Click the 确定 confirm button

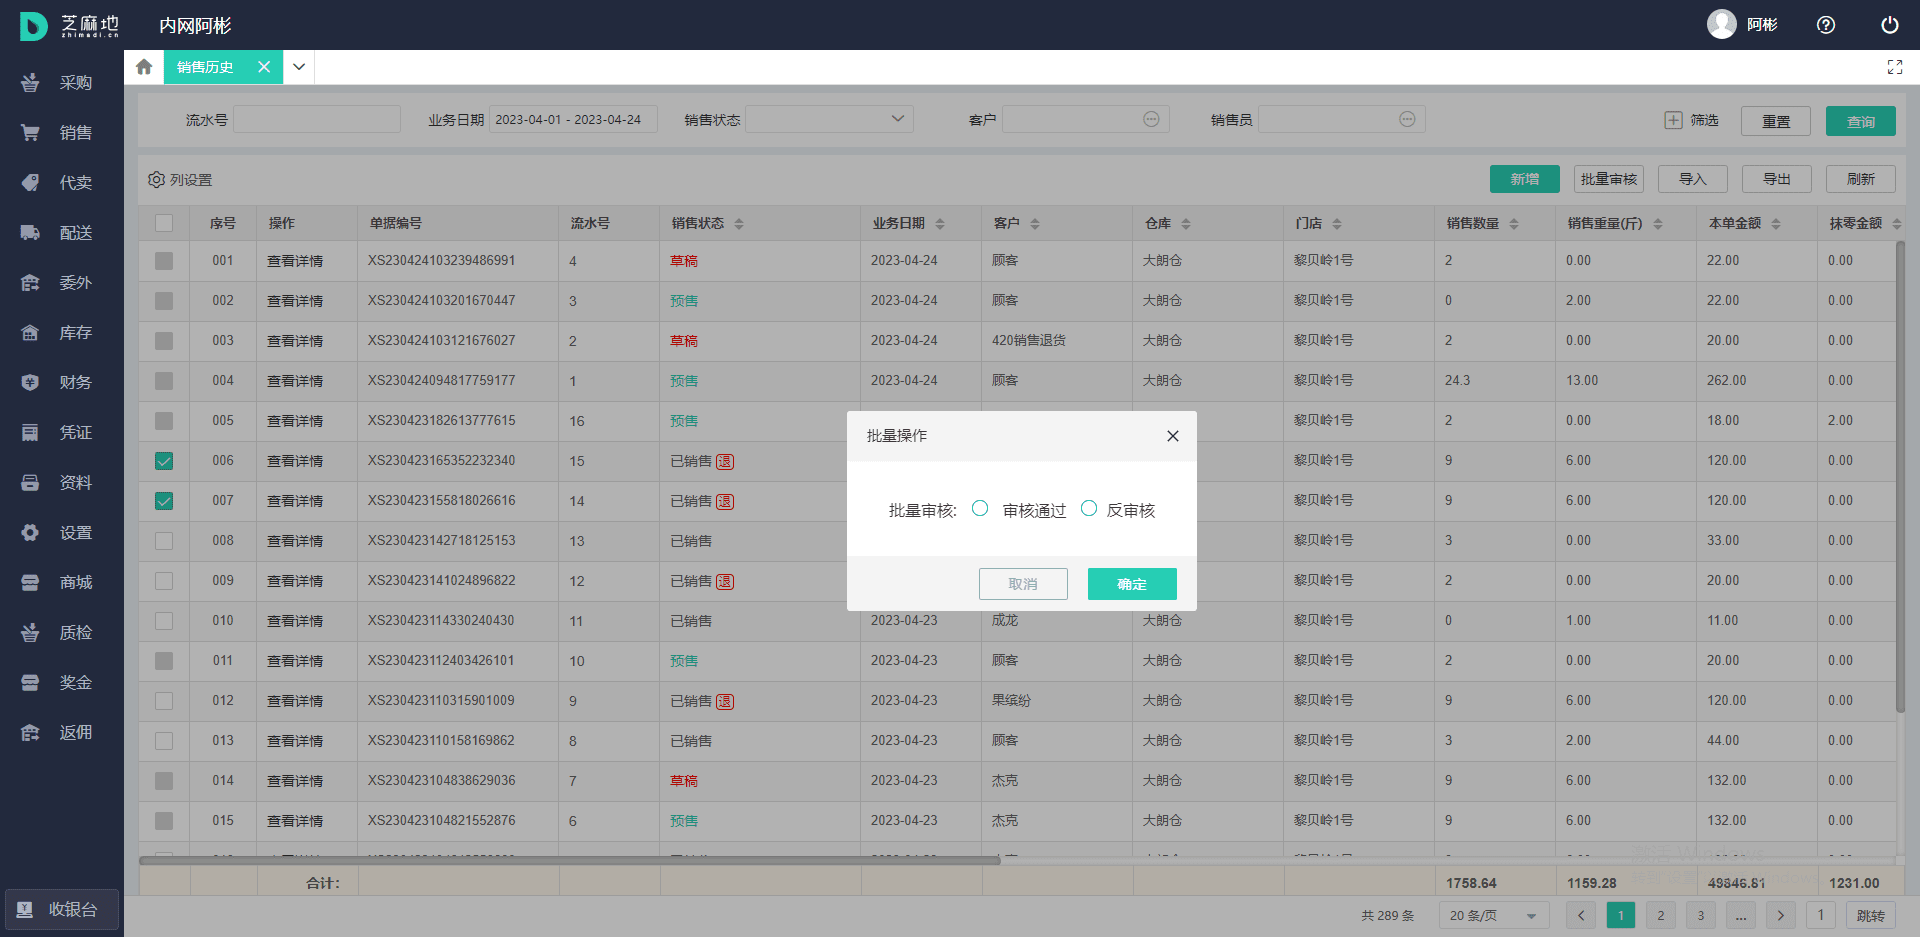tap(1132, 584)
